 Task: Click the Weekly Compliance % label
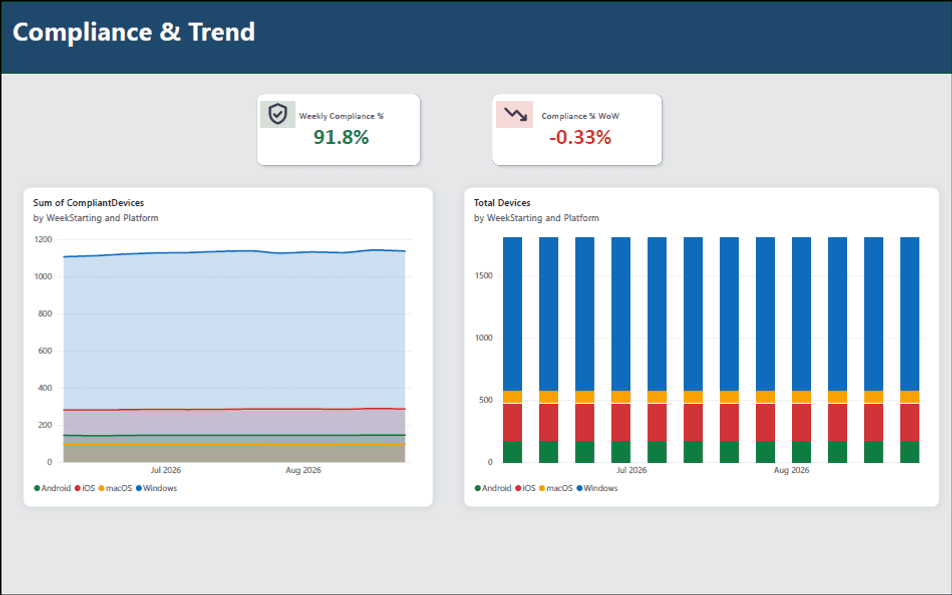coord(341,116)
